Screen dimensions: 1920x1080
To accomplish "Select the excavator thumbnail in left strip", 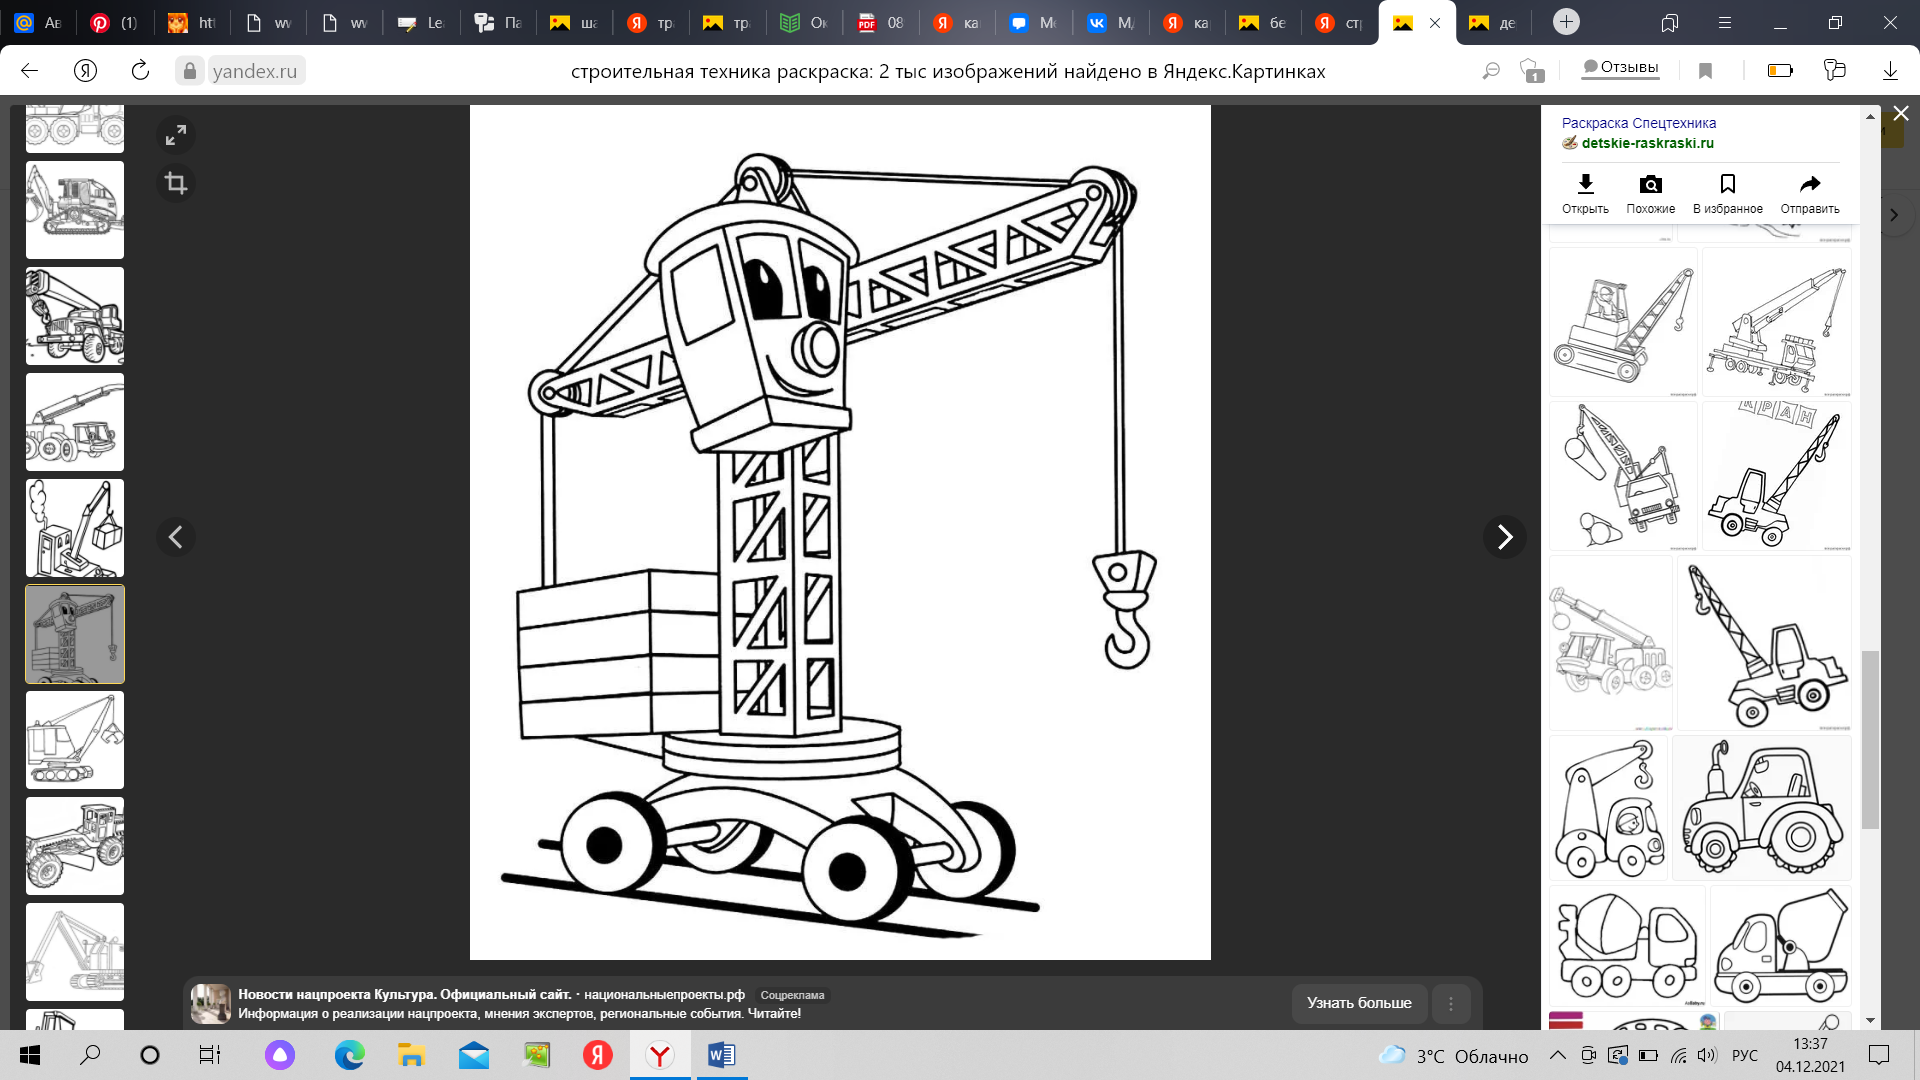I will click(x=75, y=210).
